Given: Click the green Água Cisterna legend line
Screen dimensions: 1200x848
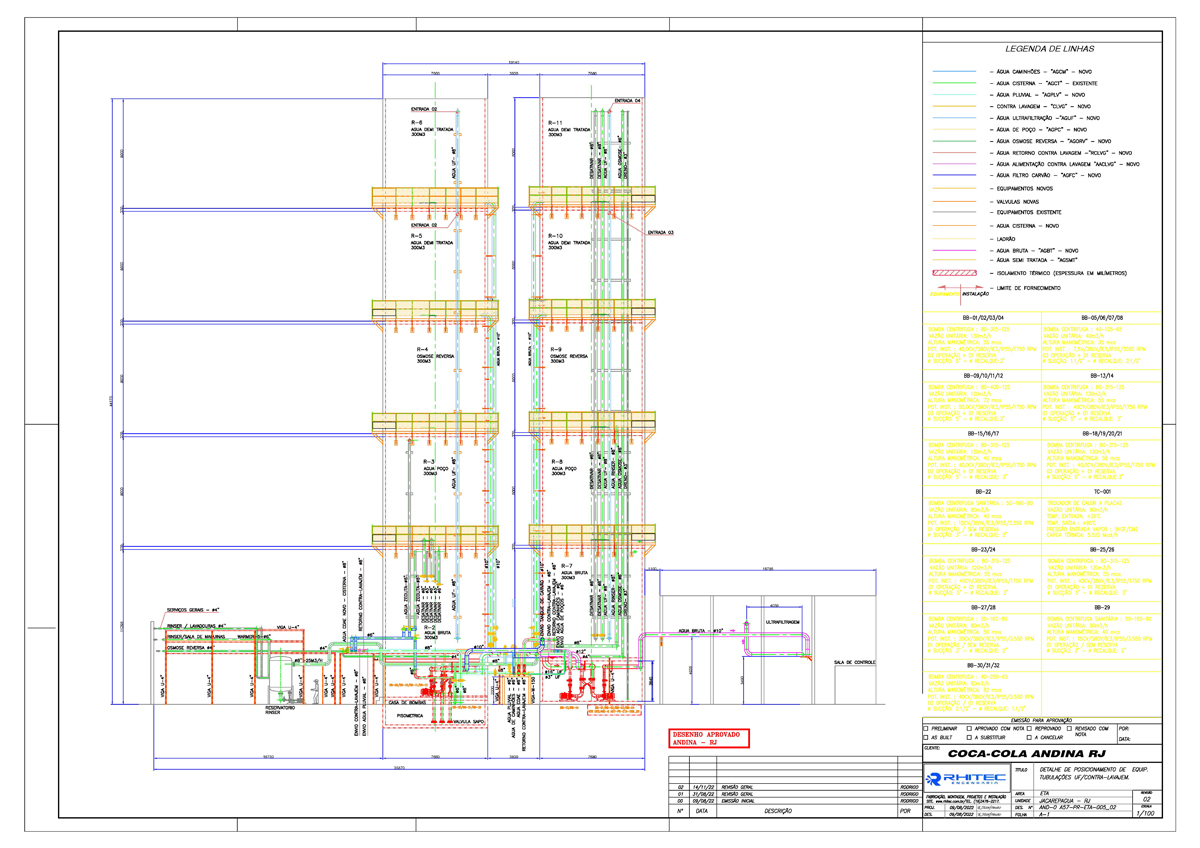Looking at the screenshot, I should 955,83.
